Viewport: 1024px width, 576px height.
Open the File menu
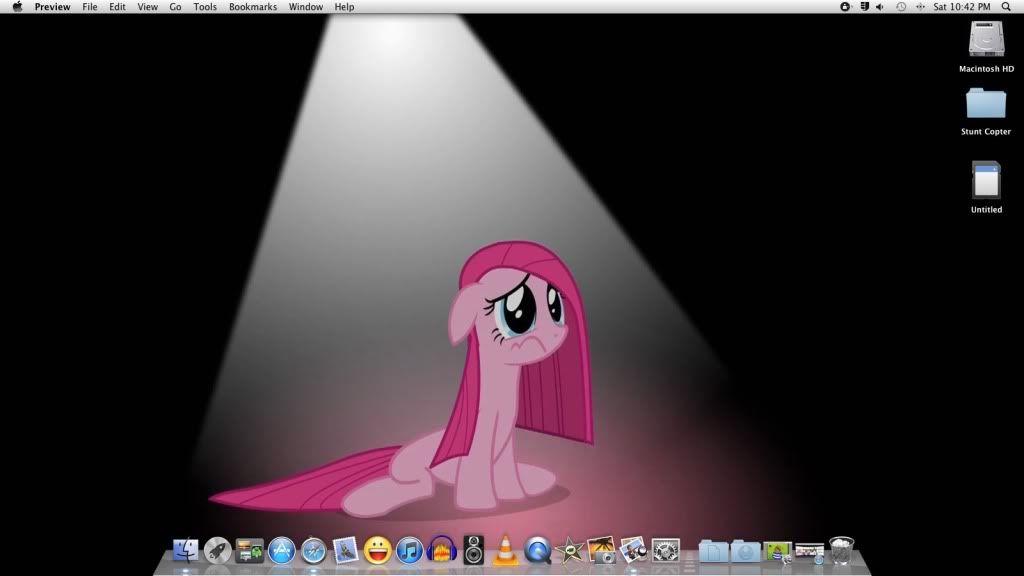tap(89, 7)
